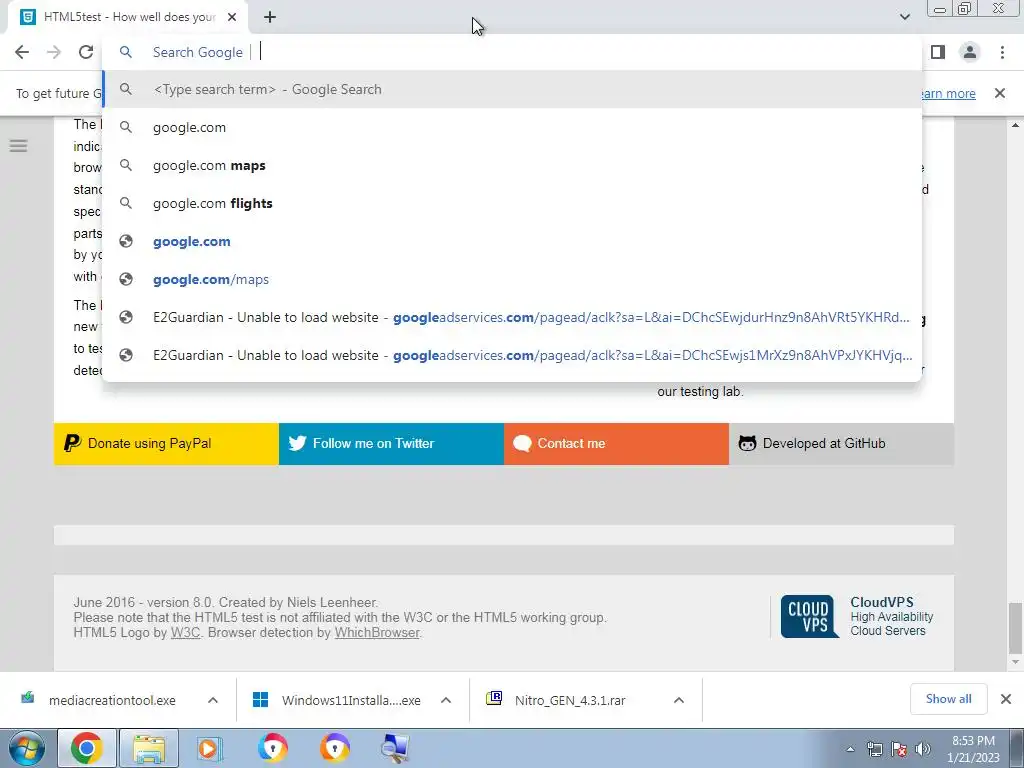Click the Search Google address field
Viewport: 1024px width, 768px height.
pos(512,52)
